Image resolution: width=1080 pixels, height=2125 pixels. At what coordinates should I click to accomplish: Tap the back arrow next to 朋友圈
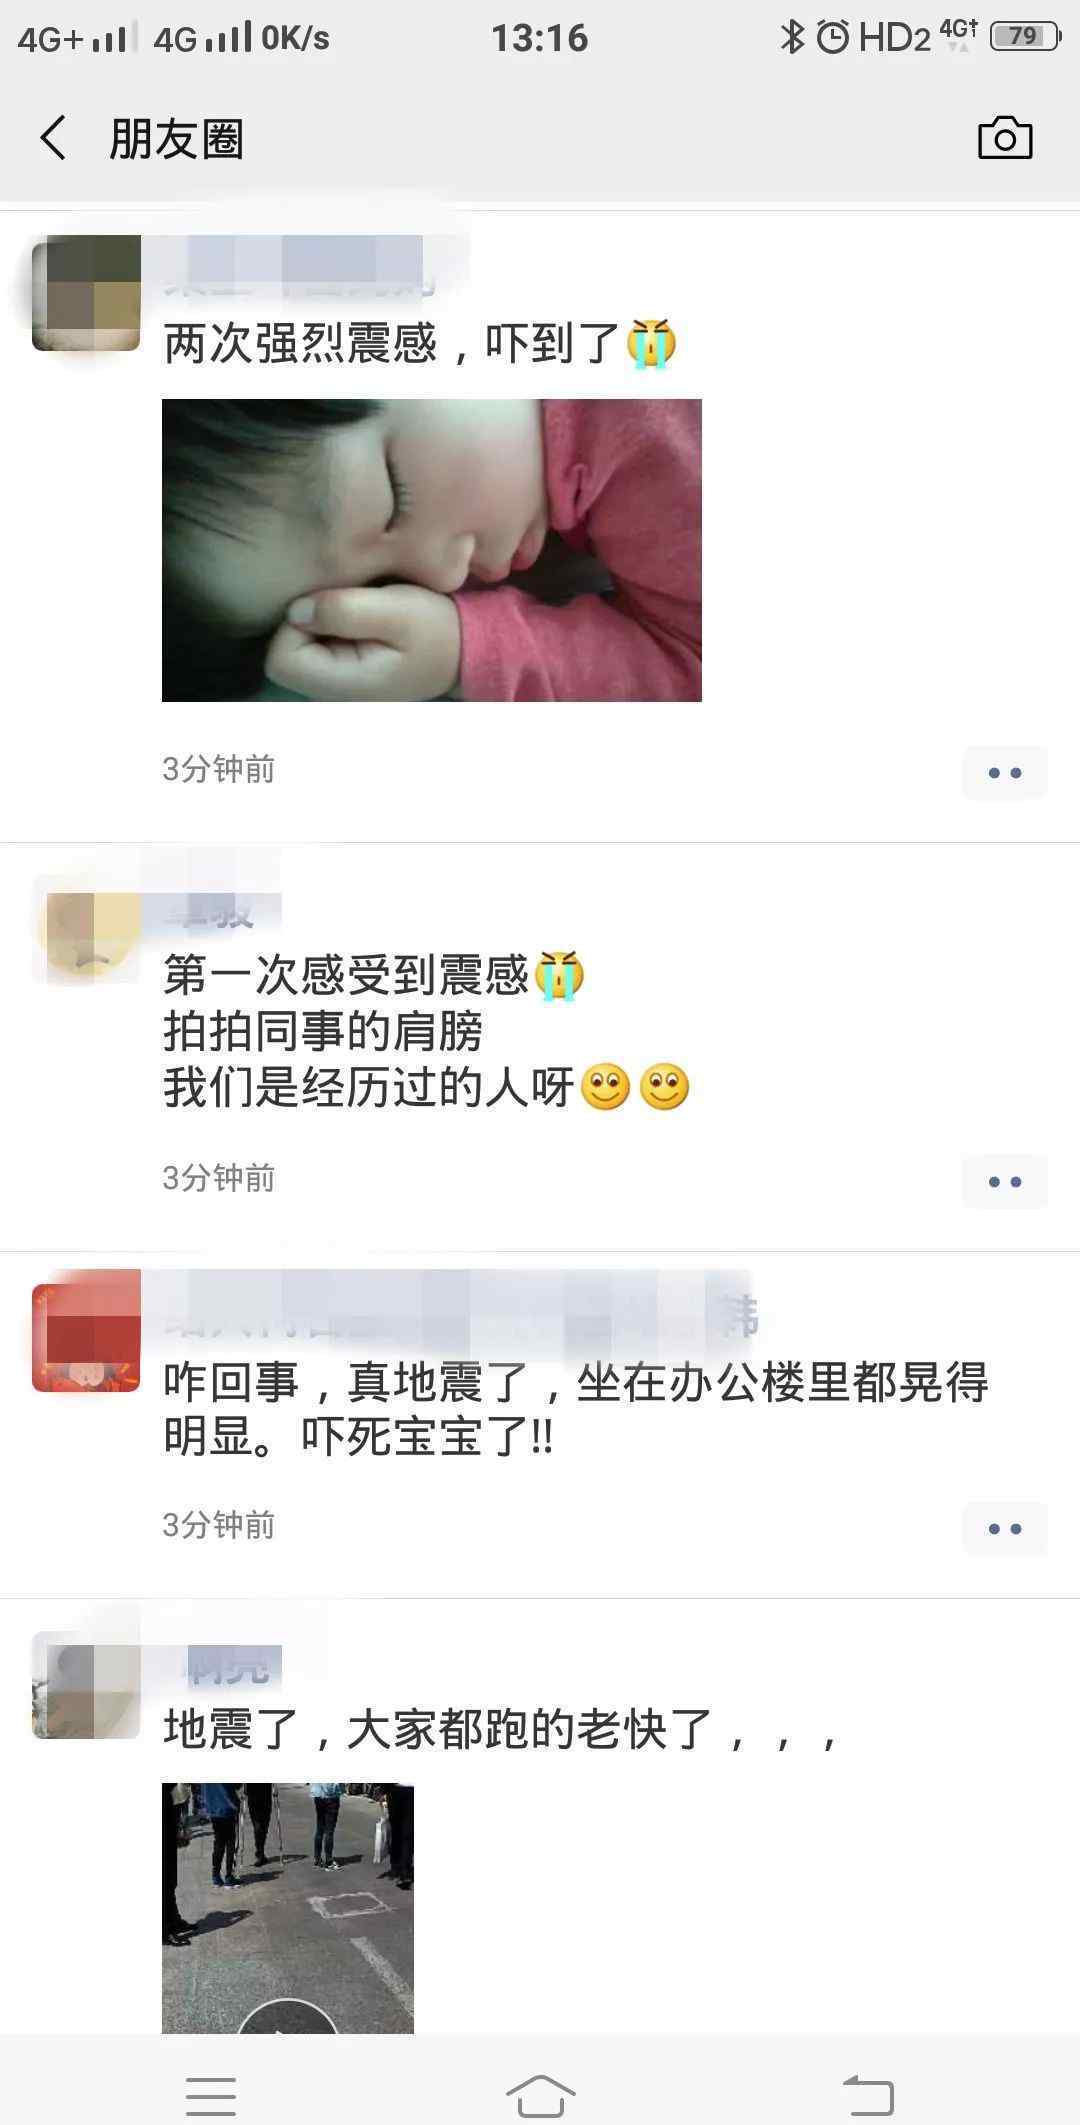53,138
